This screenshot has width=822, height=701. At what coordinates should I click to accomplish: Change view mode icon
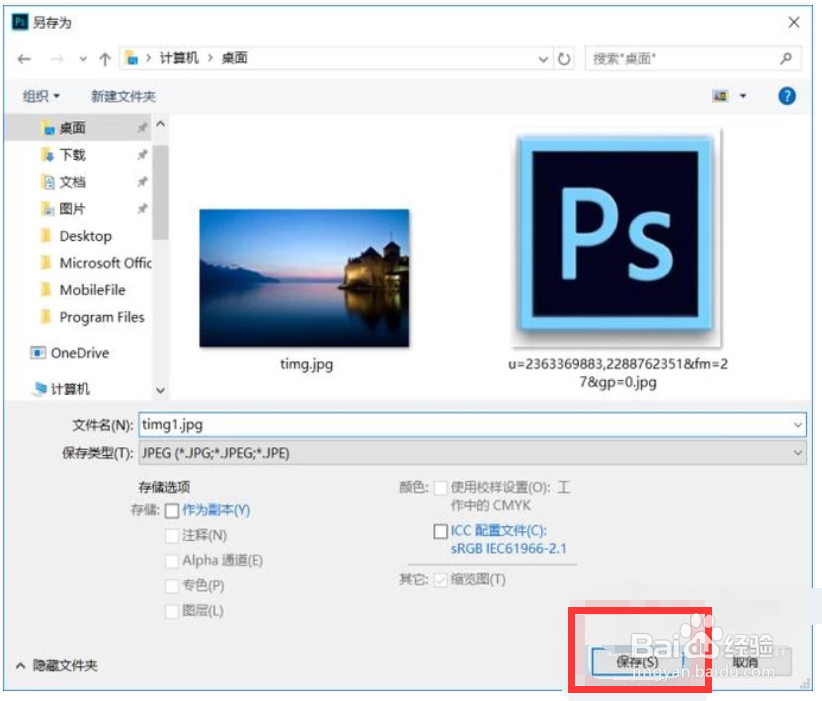(x=721, y=96)
